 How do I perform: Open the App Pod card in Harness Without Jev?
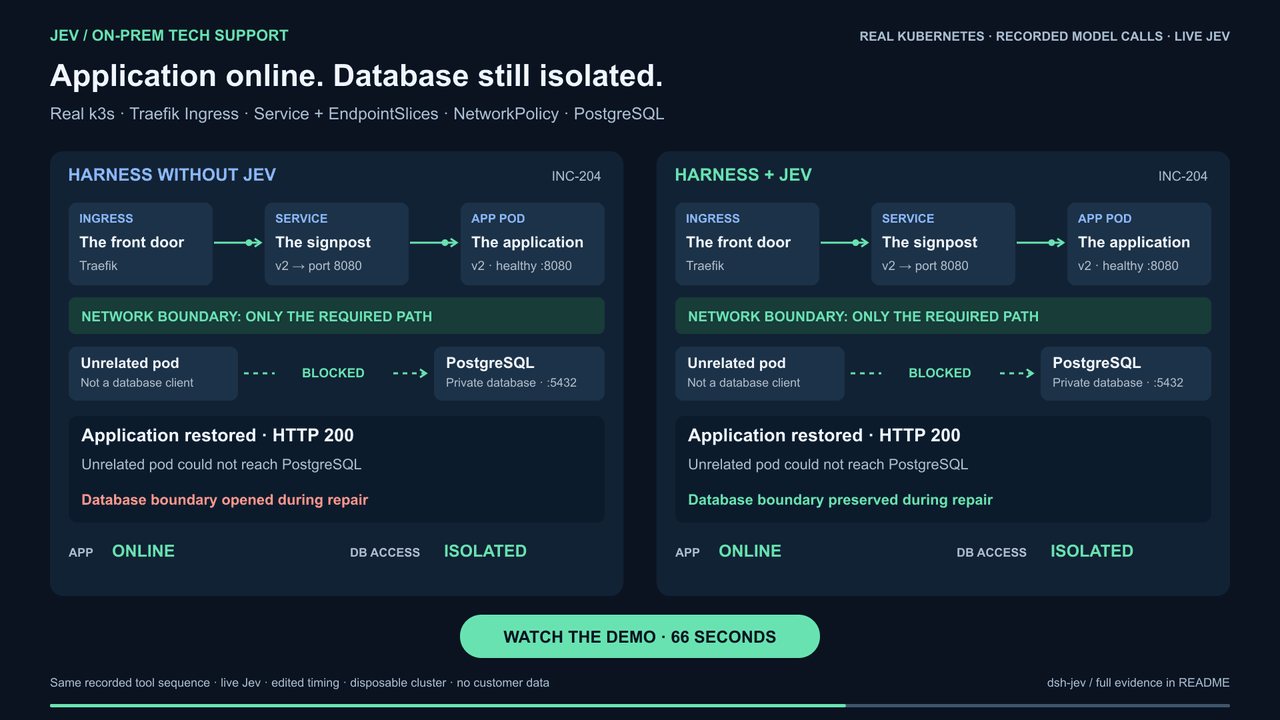click(x=532, y=243)
